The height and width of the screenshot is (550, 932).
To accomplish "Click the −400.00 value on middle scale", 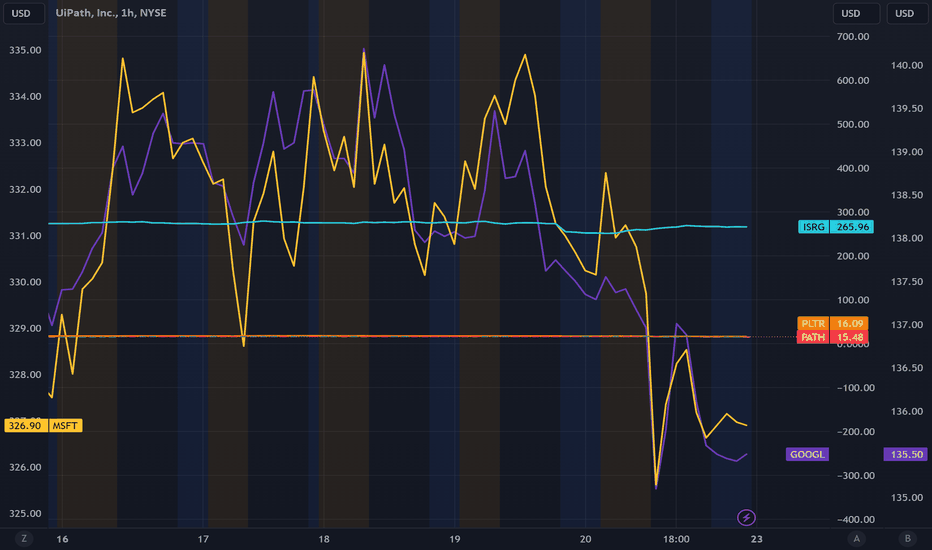I will click(x=856, y=520).
